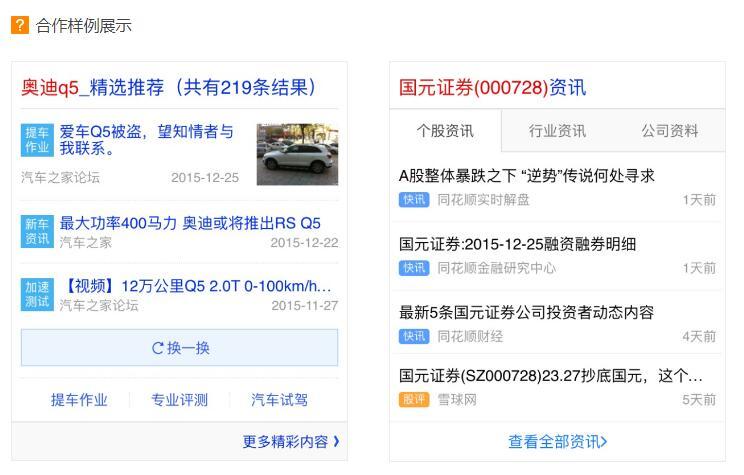Open the 提车作业 category link
Image resolution: width=744 pixels, height=475 pixels.
pyautogui.click(x=79, y=400)
